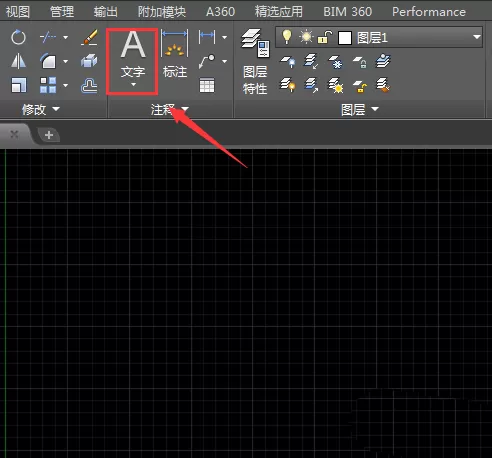Click the Offset tool icon
The image size is (492, 458).
[89, 86]
